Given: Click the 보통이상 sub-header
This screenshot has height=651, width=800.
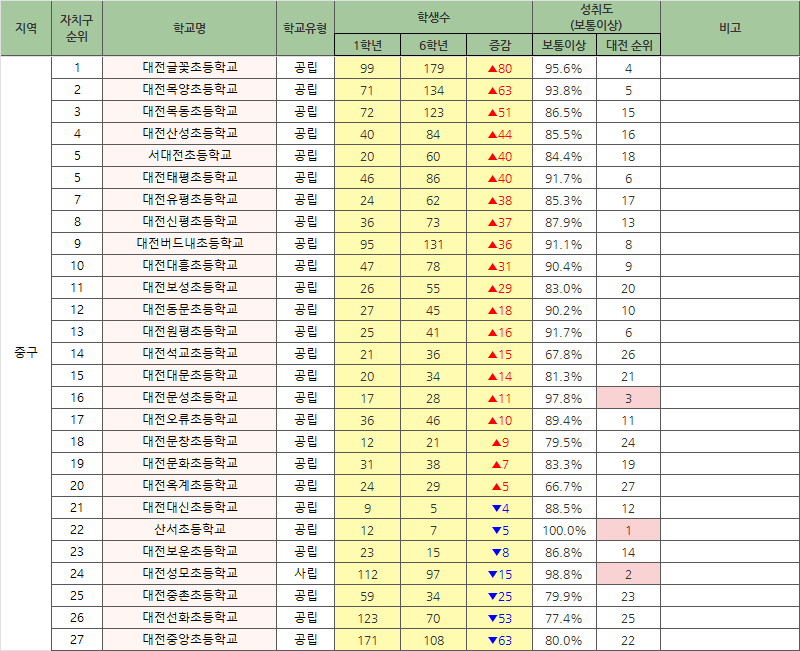Looking at the screenshot, I should tap(564, 45).
